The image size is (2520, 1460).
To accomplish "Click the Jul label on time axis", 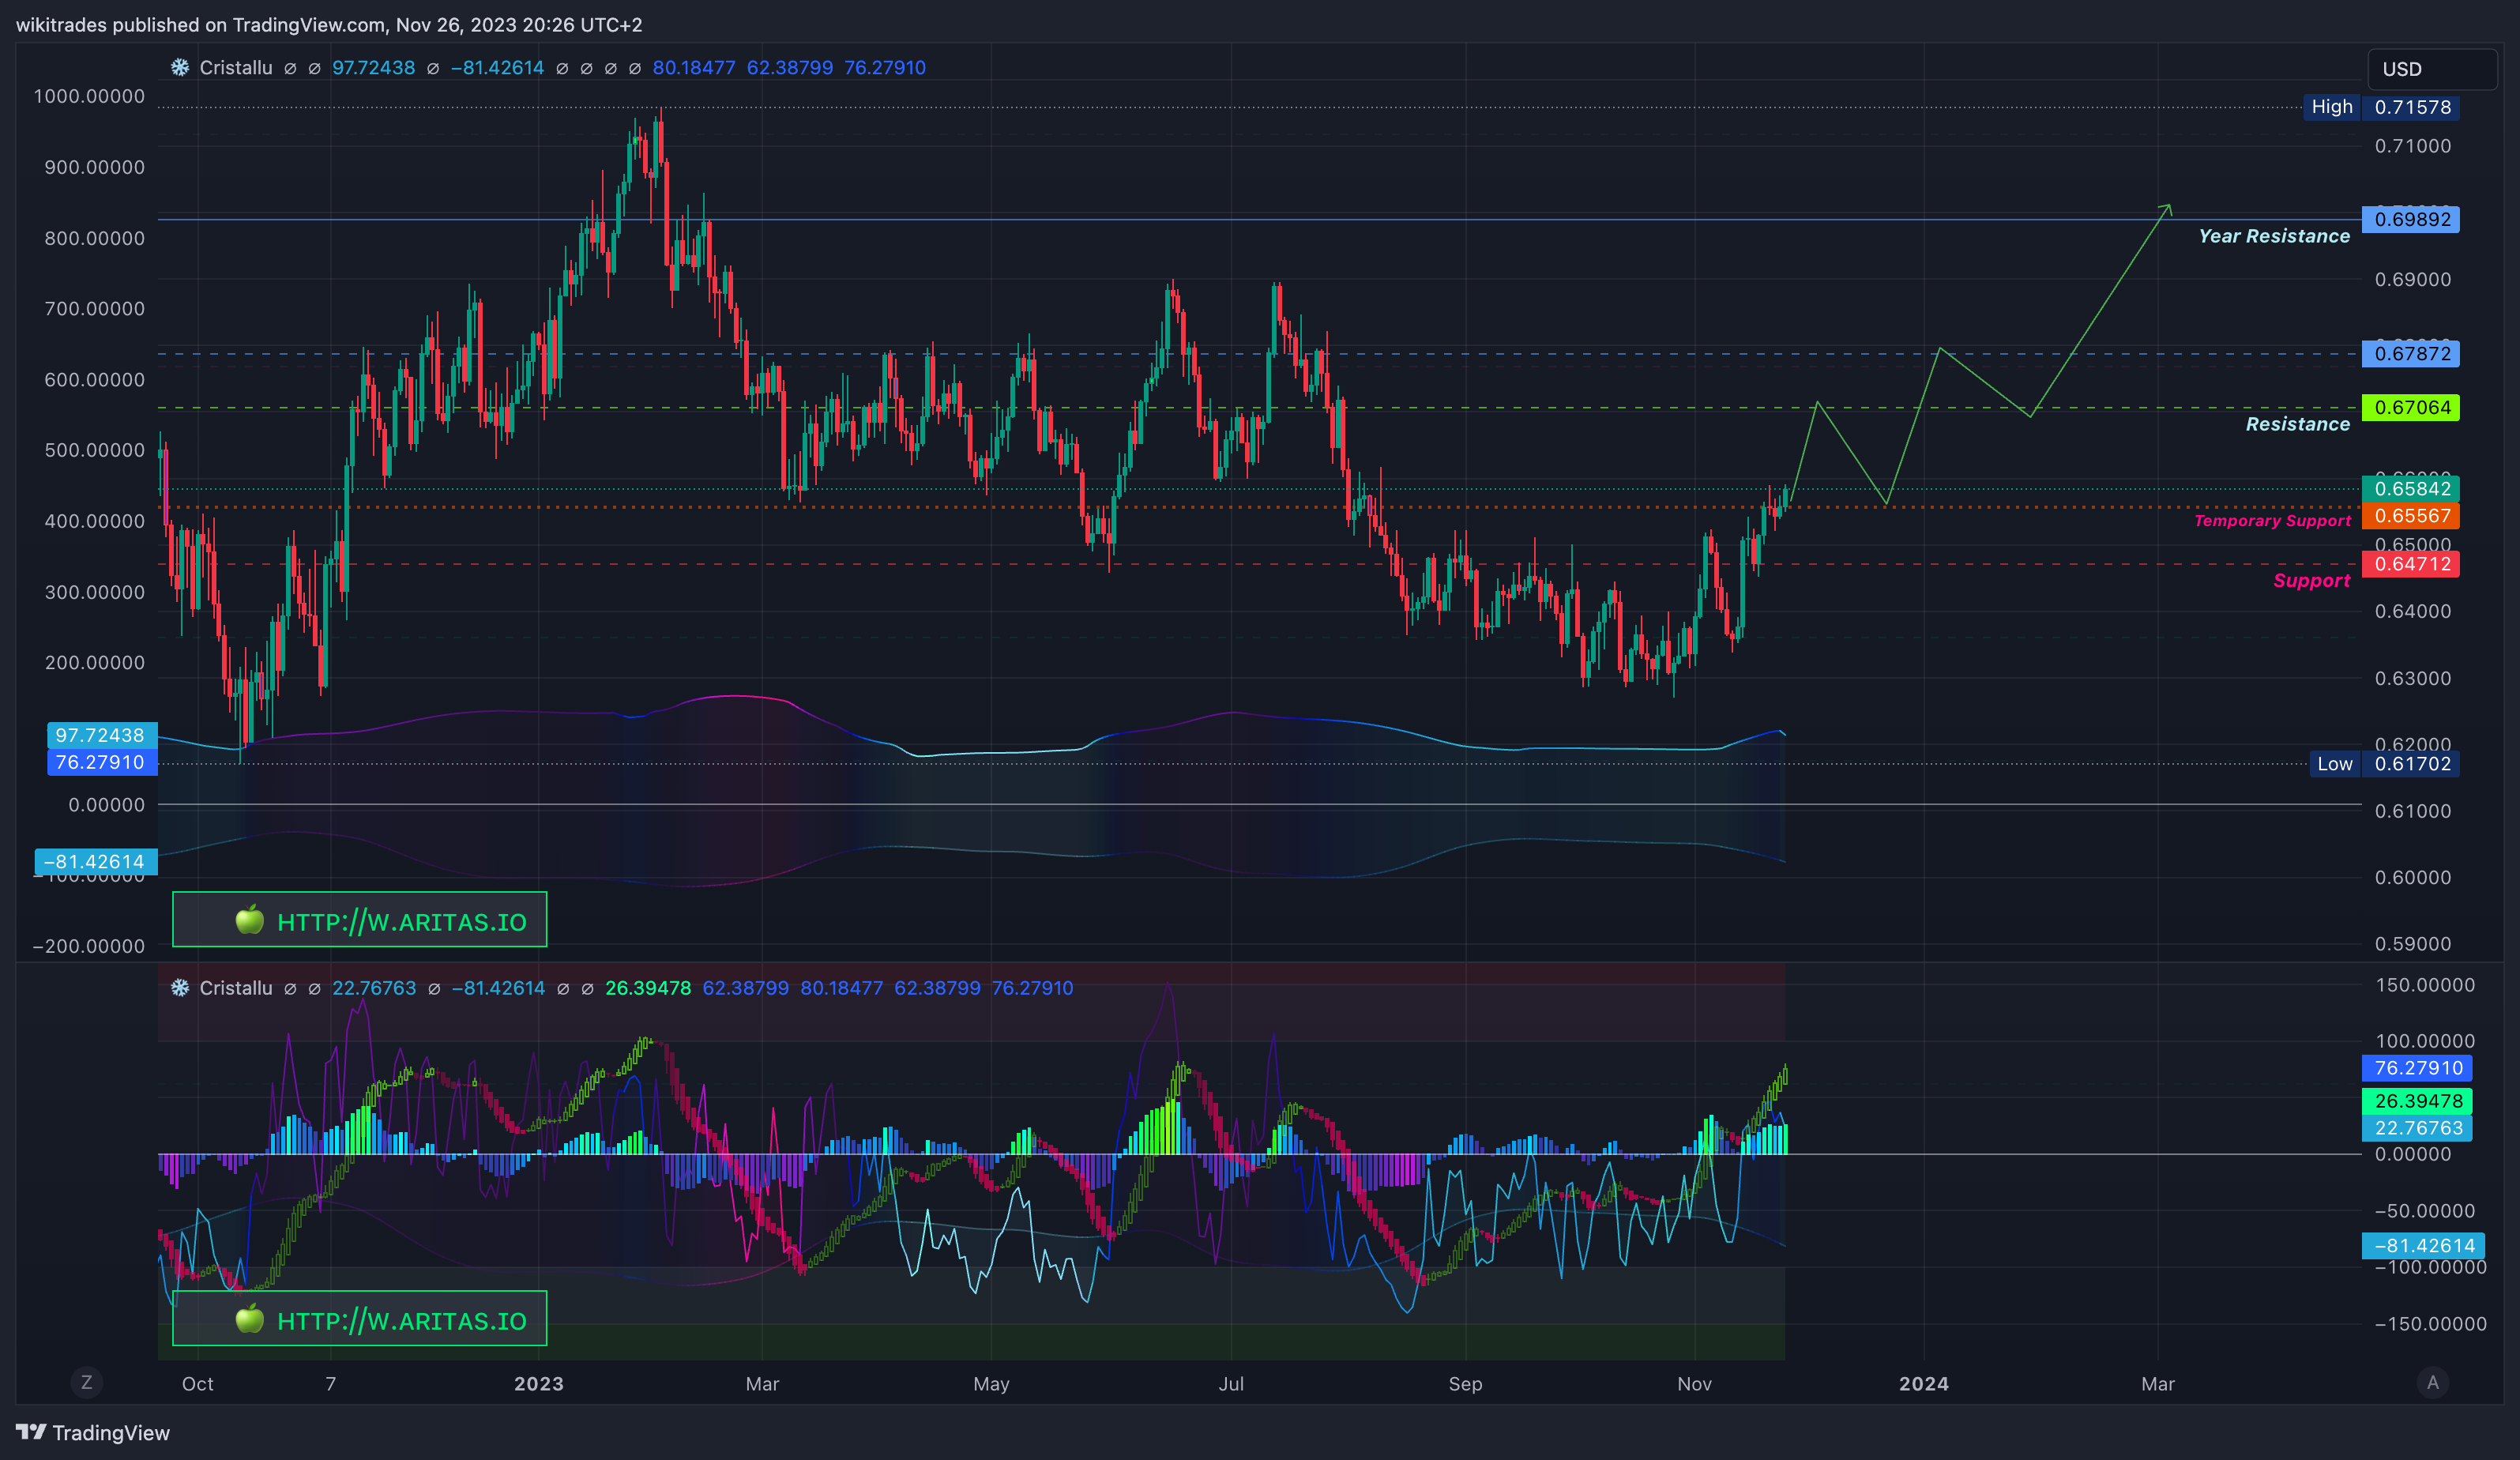I will pos(1231,1384).
